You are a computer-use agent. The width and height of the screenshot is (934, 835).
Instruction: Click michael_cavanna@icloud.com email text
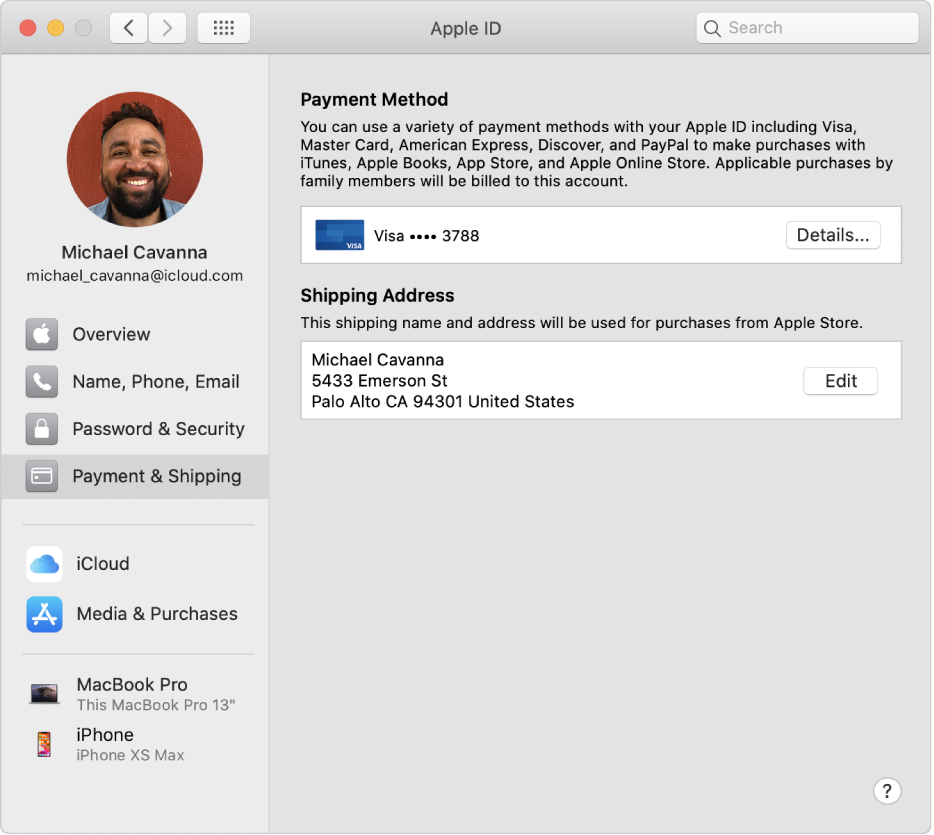click(x=134, y=275)
